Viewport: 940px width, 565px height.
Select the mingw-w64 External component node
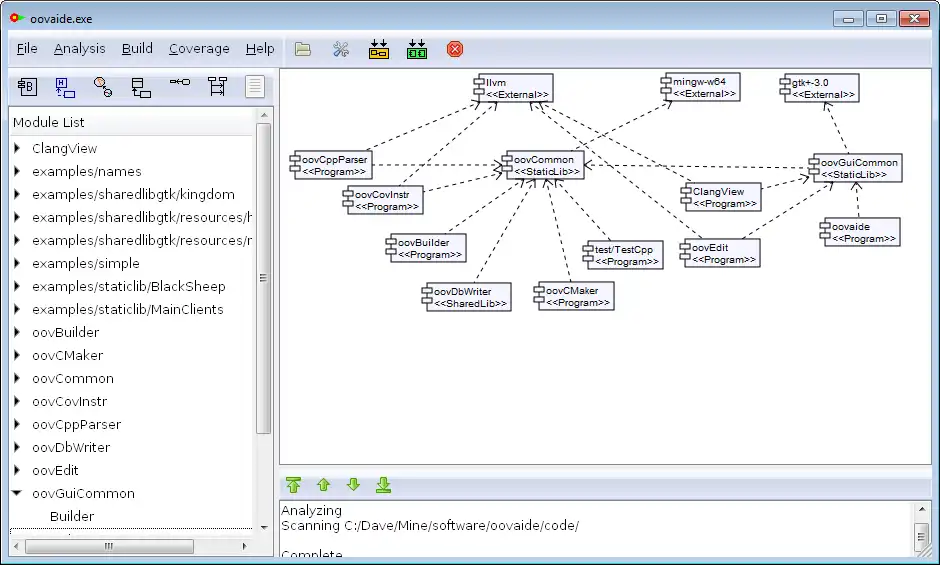click(700, 88)
